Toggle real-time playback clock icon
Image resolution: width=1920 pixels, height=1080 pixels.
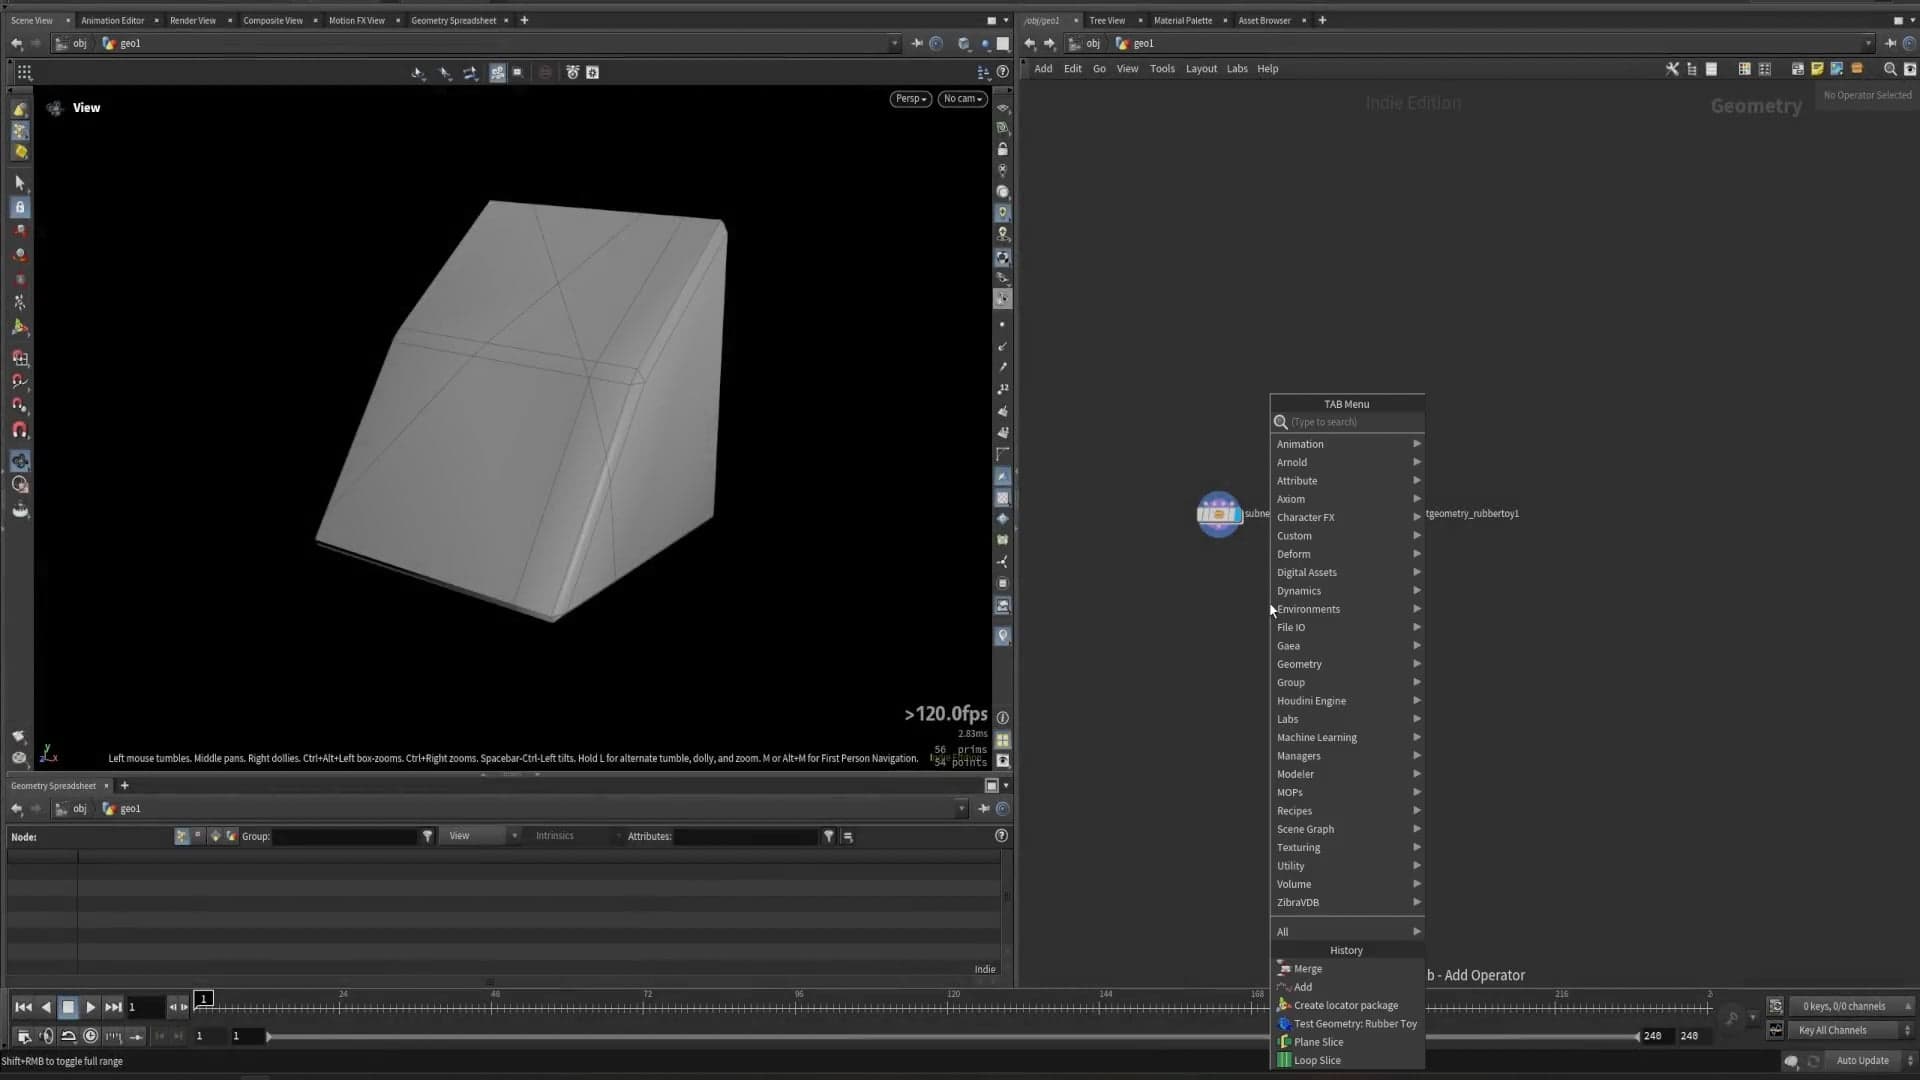click(x=91, y=1036)
